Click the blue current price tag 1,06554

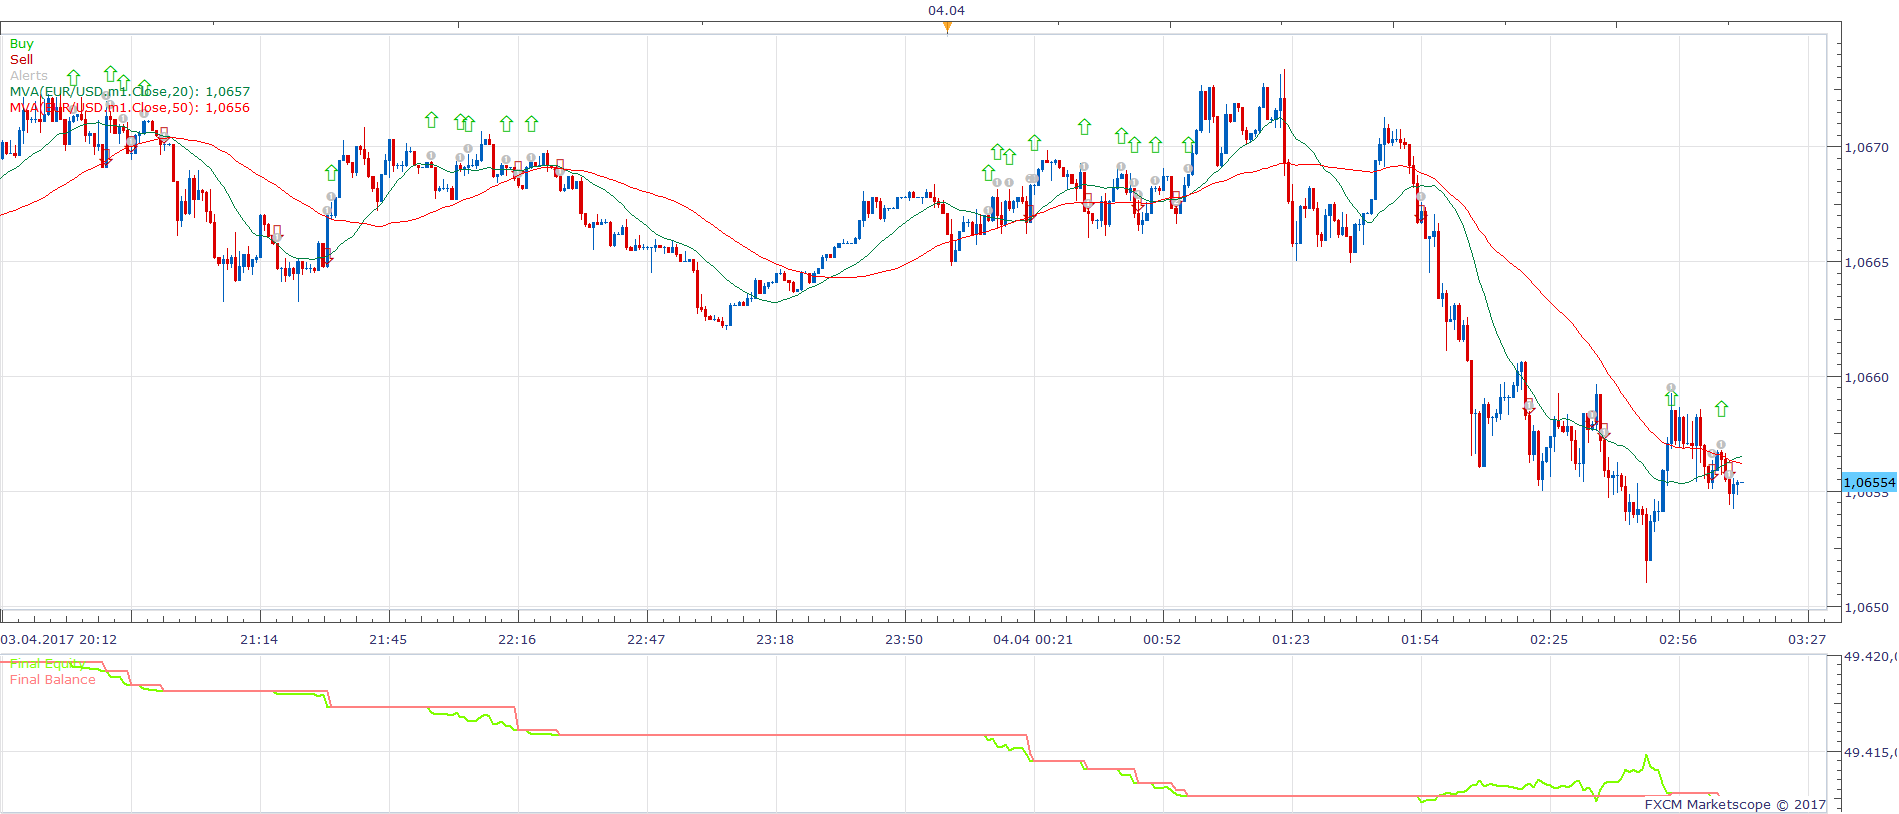pyautogui.click(x=1869, y=482)
